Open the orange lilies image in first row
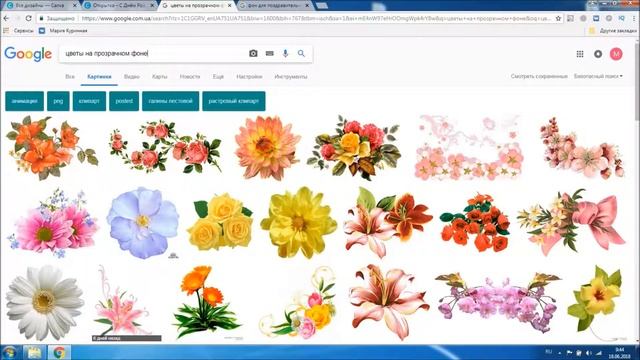Screen dimensions: 640x360 coord(52,148)
